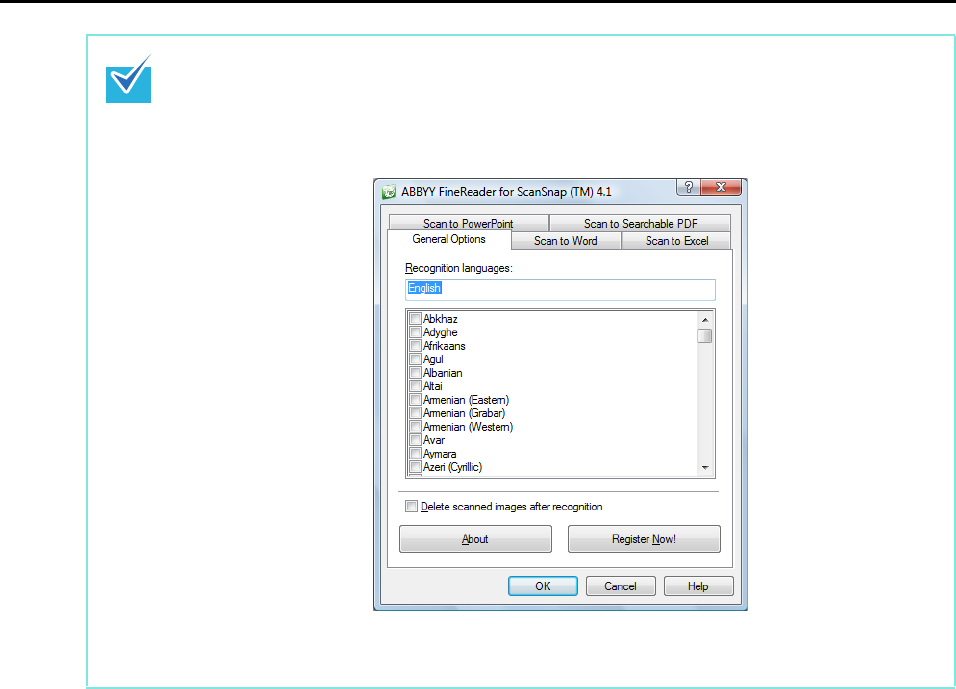Check the Adyghe language checkbox

[x=415, y=332]
